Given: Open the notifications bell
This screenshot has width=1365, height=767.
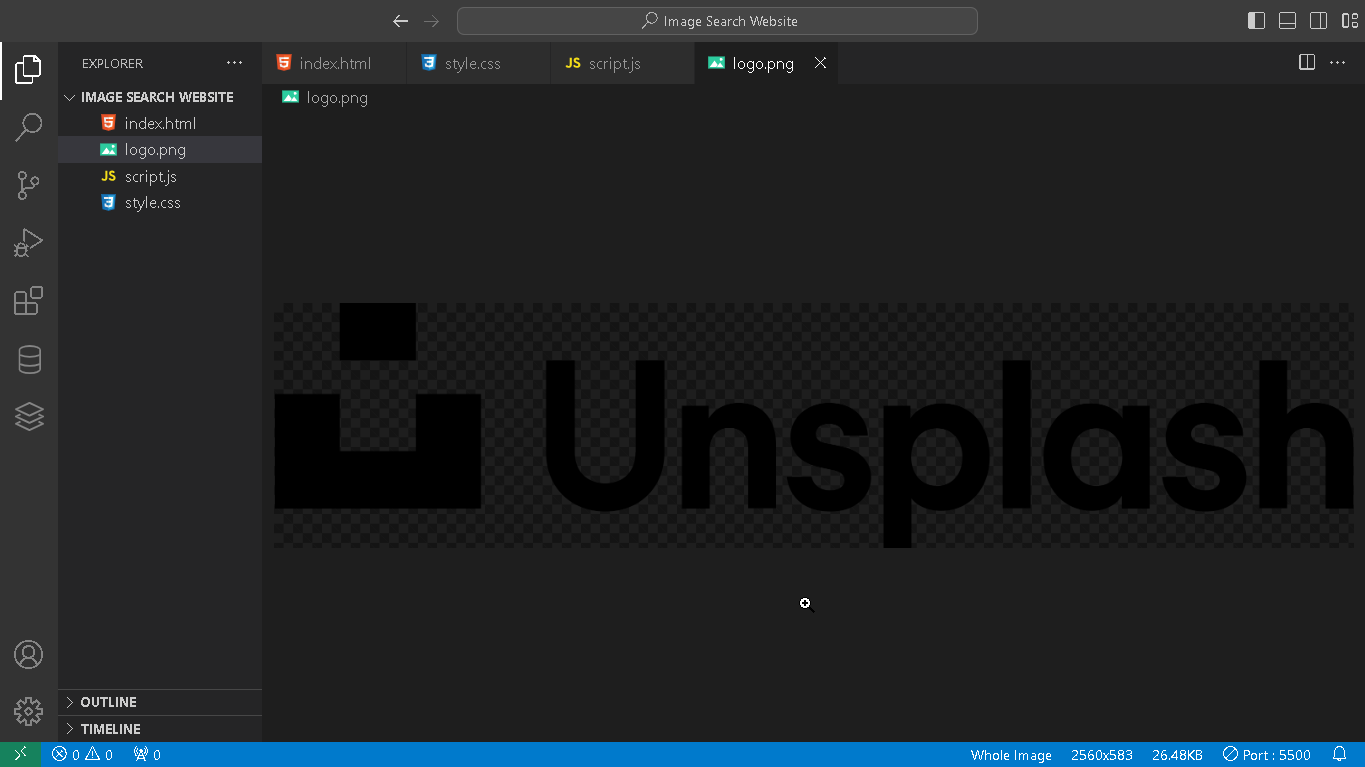Looking at the screenshot, I should 1340,754.
